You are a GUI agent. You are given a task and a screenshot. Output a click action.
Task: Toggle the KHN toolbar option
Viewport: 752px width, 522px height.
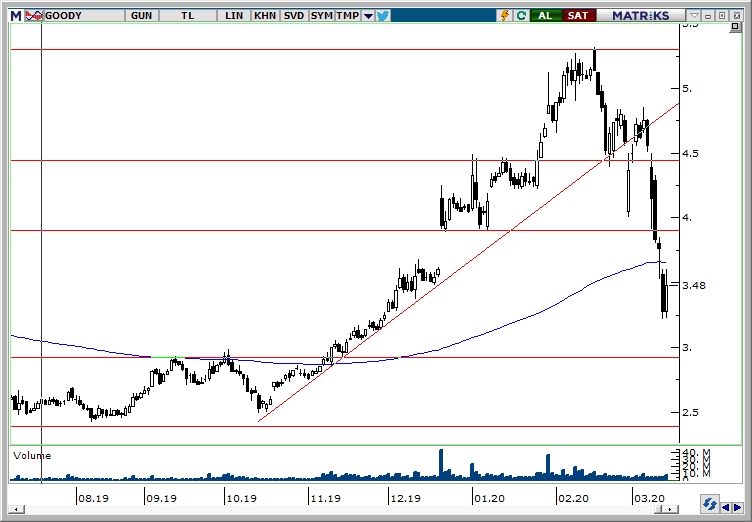265,15
